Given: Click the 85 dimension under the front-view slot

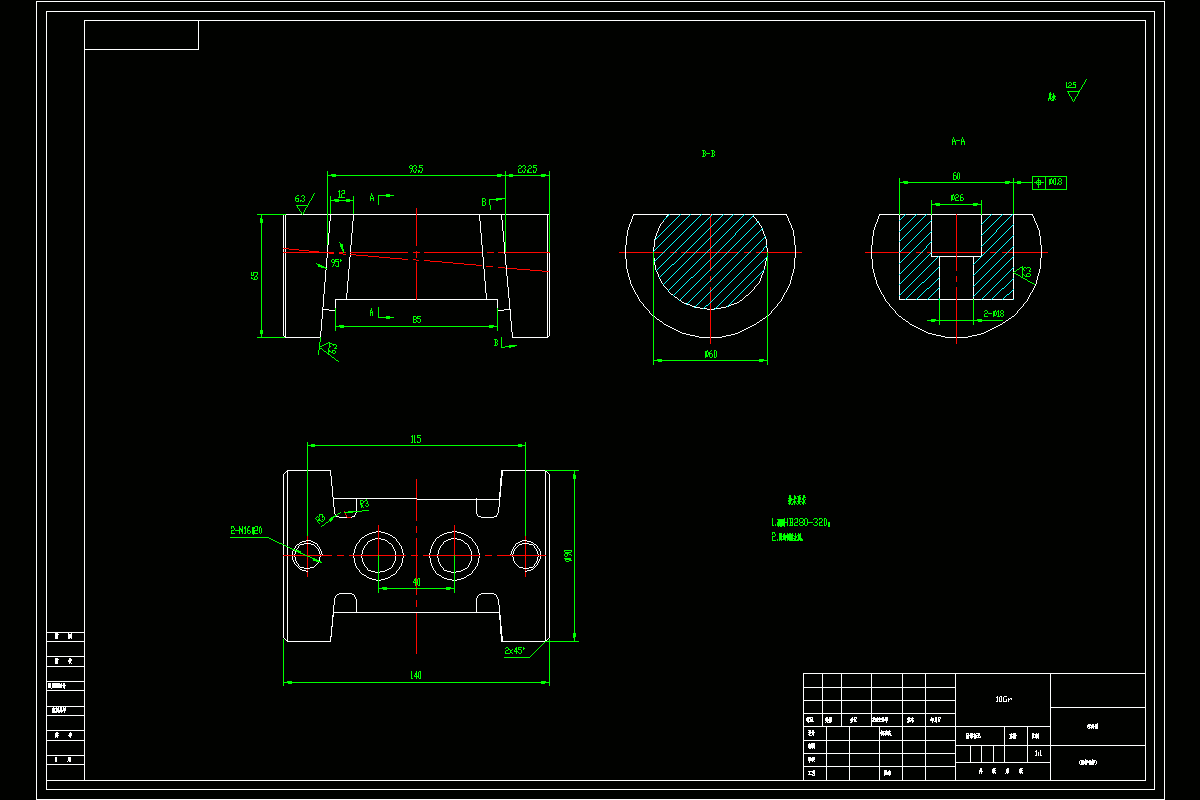Looking at the screenshot, I should (x=416, y=320).
